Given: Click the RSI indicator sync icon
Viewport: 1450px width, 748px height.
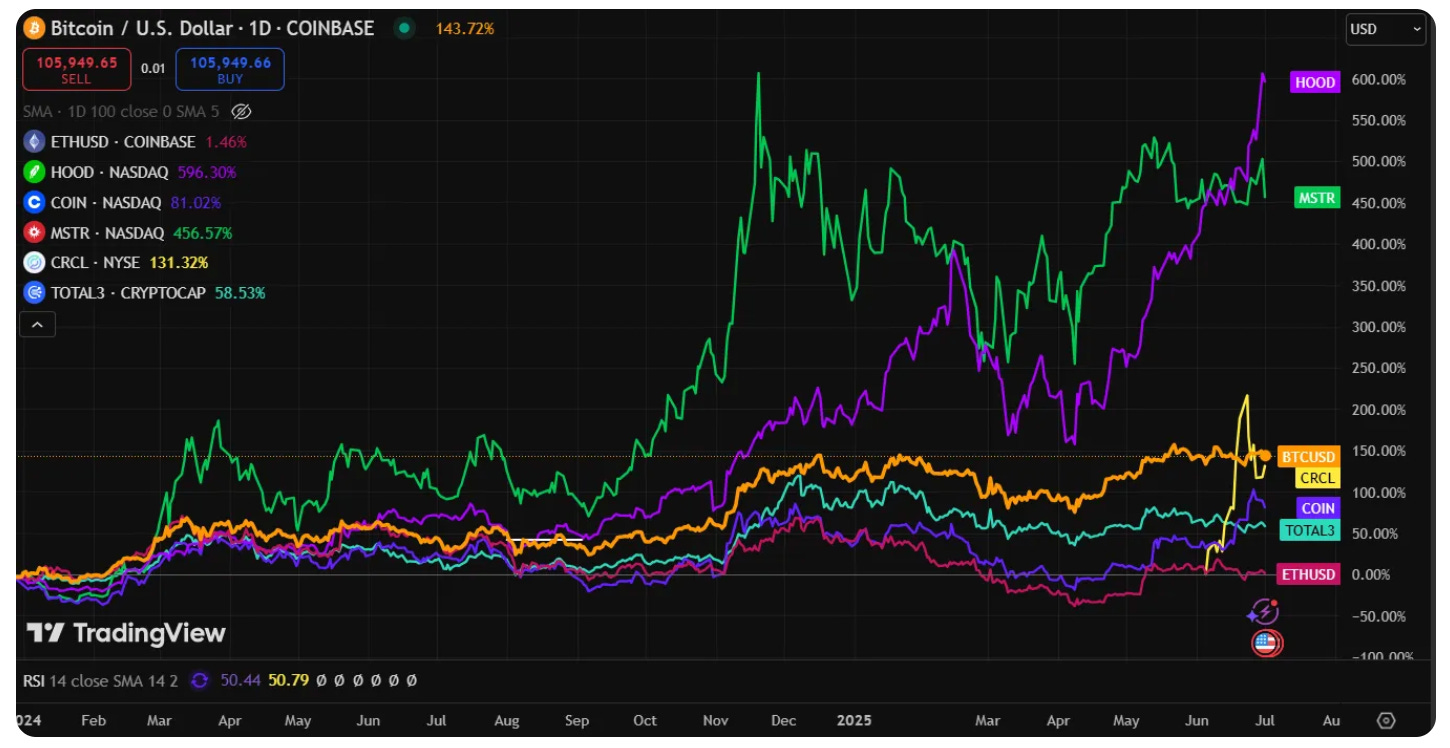Looking at the screenshot, I should pos(199,680).
